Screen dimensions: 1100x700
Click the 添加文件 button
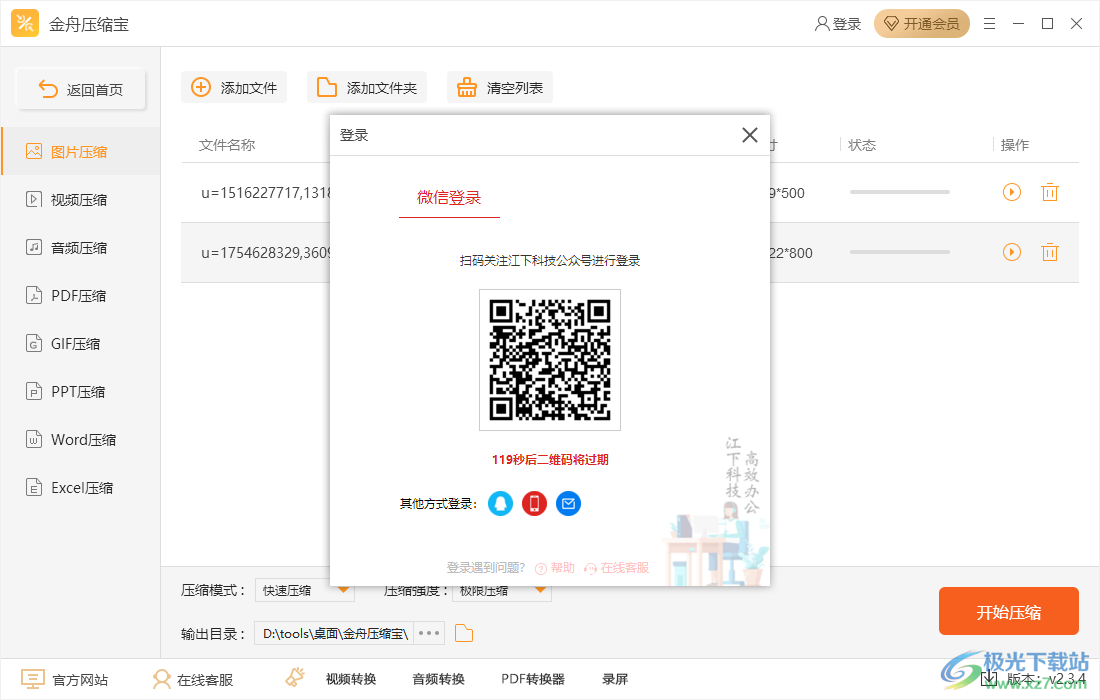pyautogui.click(x=234, y=88)
